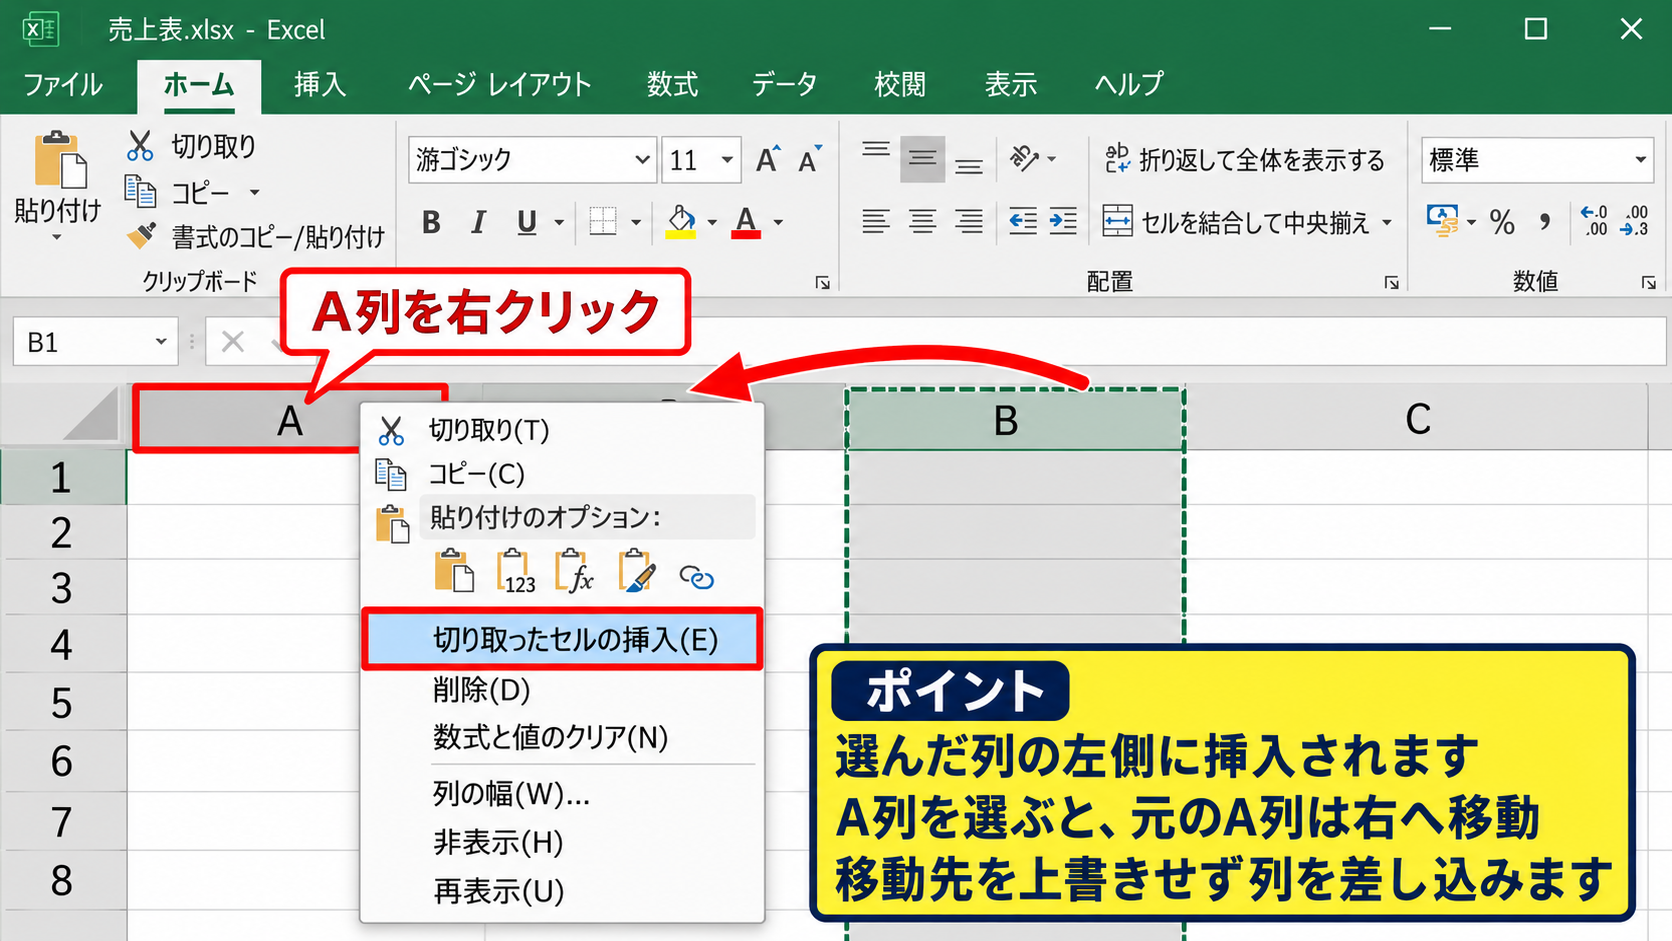Screen dimensions: 1672x941
Task: Apply Percent Style
Action: [x=1502, y=222]
